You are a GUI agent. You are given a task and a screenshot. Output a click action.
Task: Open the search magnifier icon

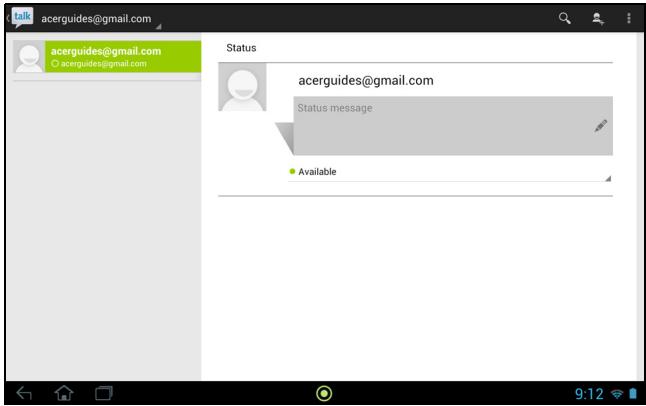click(x=564, y=18)
